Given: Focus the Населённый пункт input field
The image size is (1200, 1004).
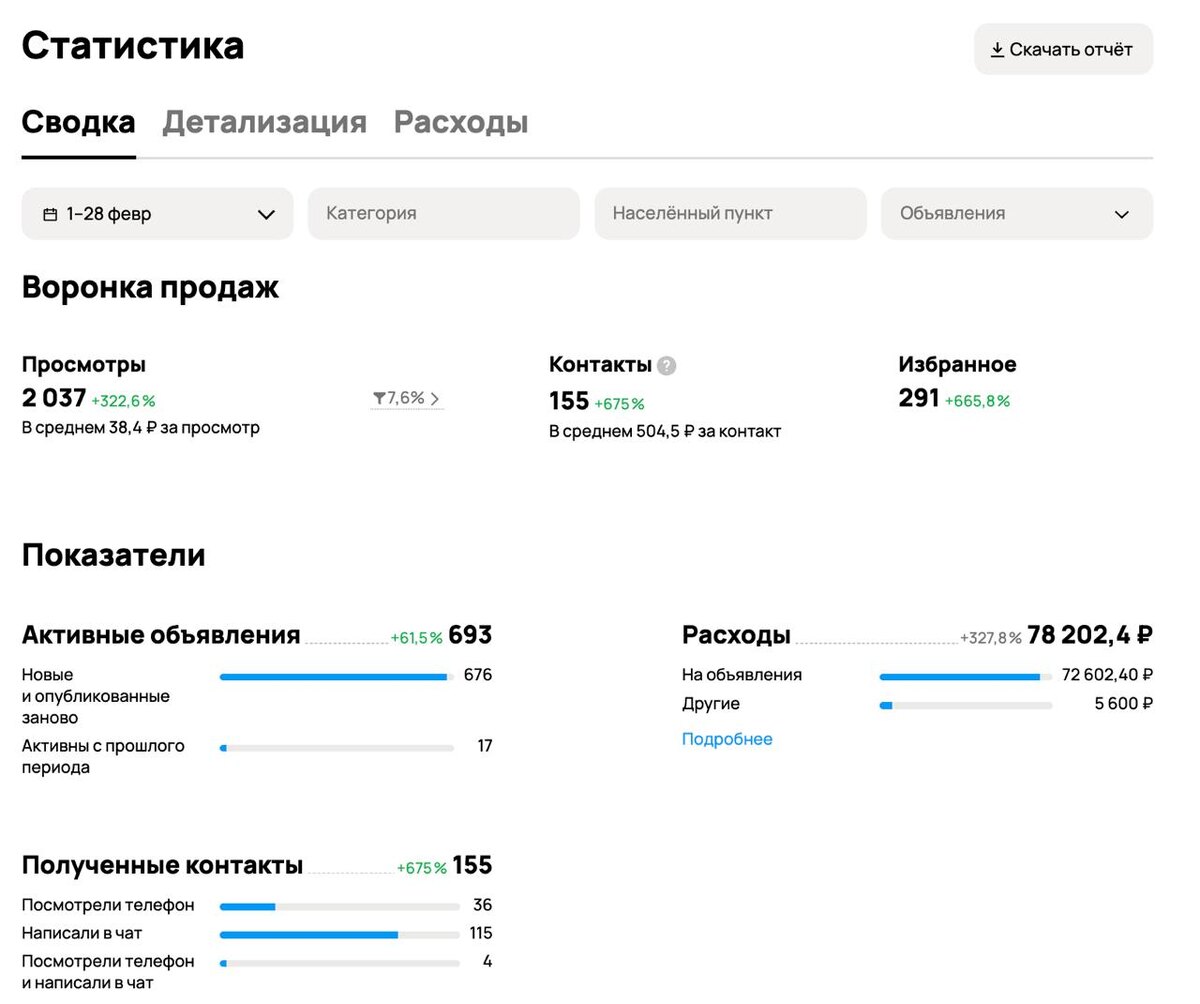Looking at the screenshot, I should point(730,214).
